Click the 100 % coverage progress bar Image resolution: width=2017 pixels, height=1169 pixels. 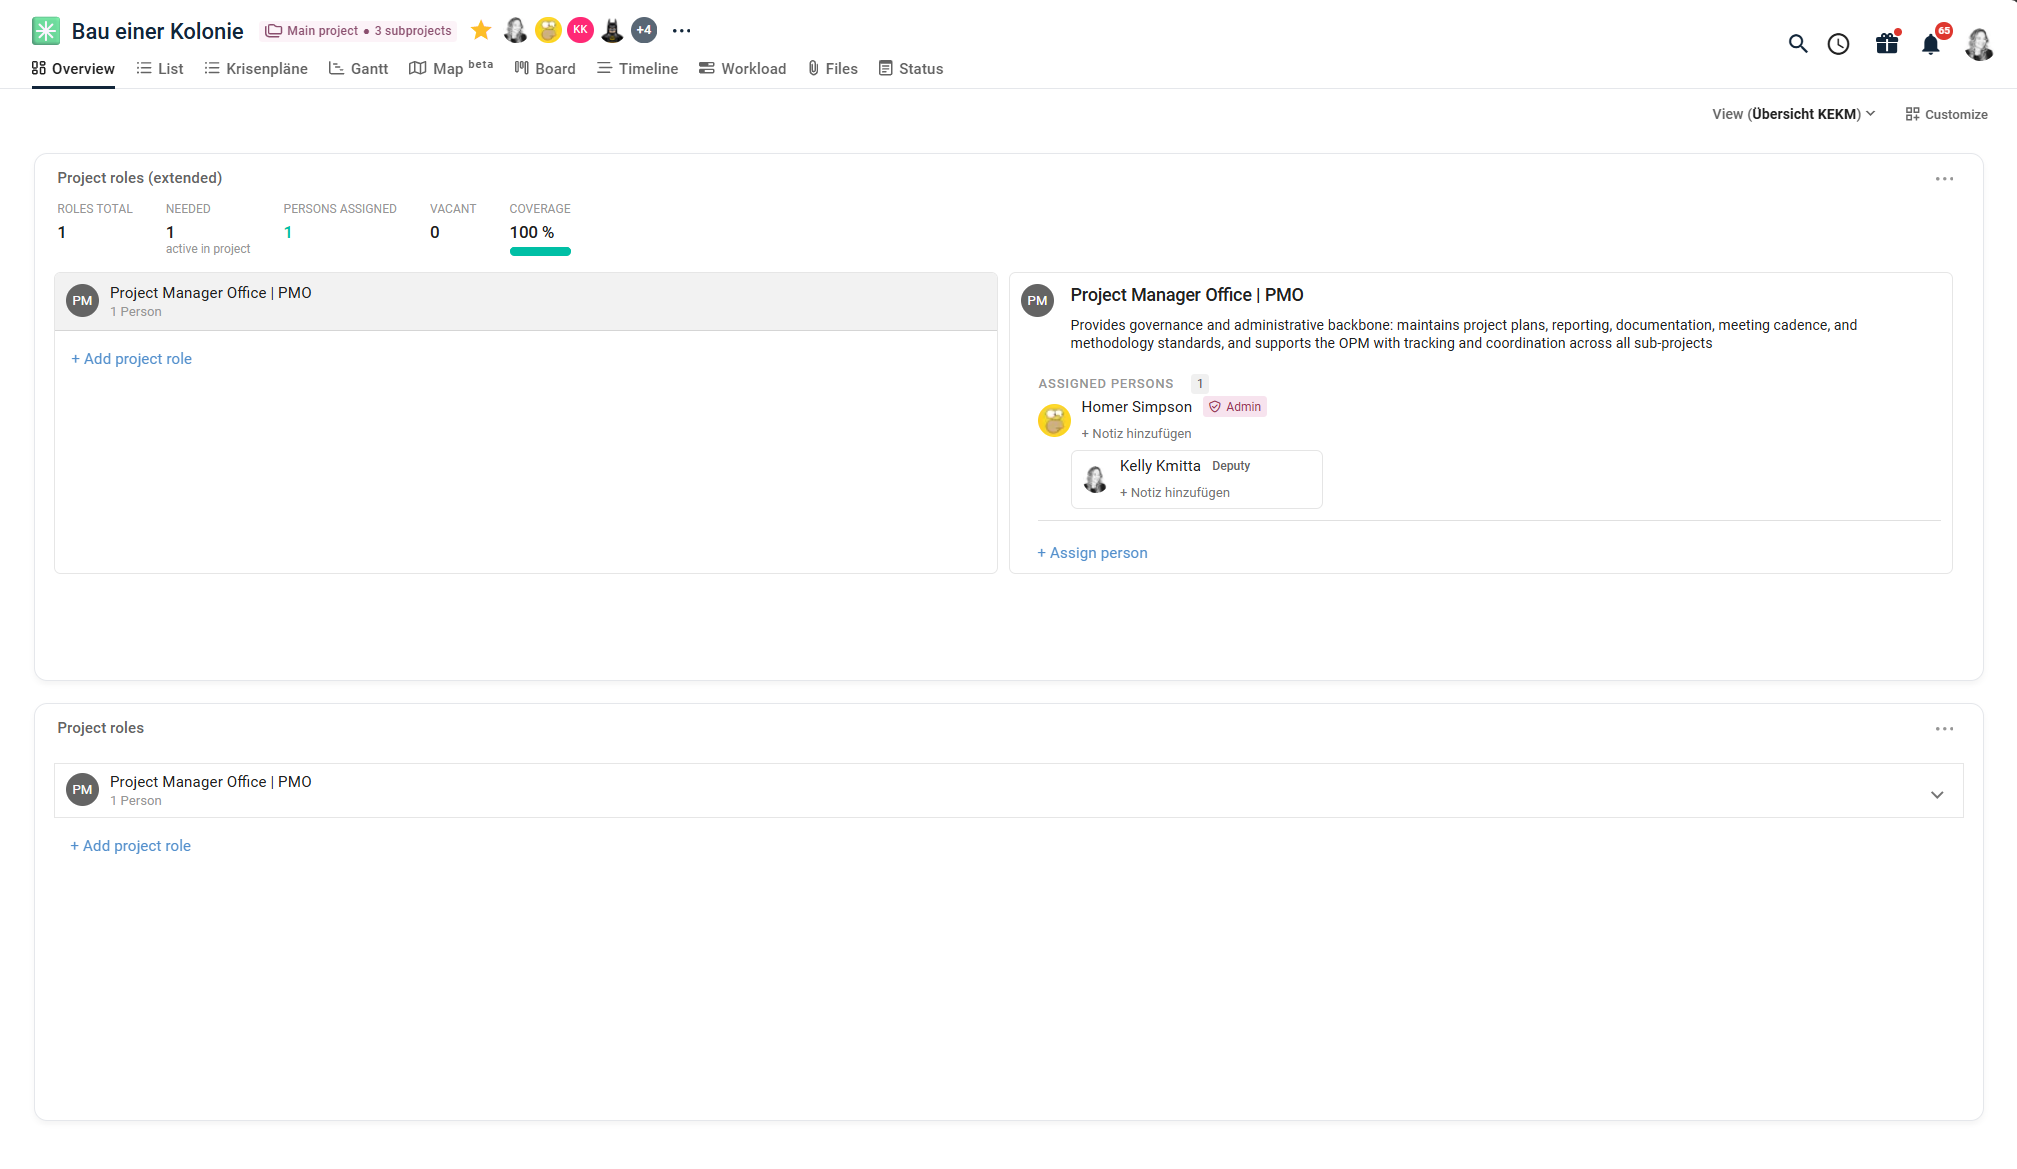(540, 252)
